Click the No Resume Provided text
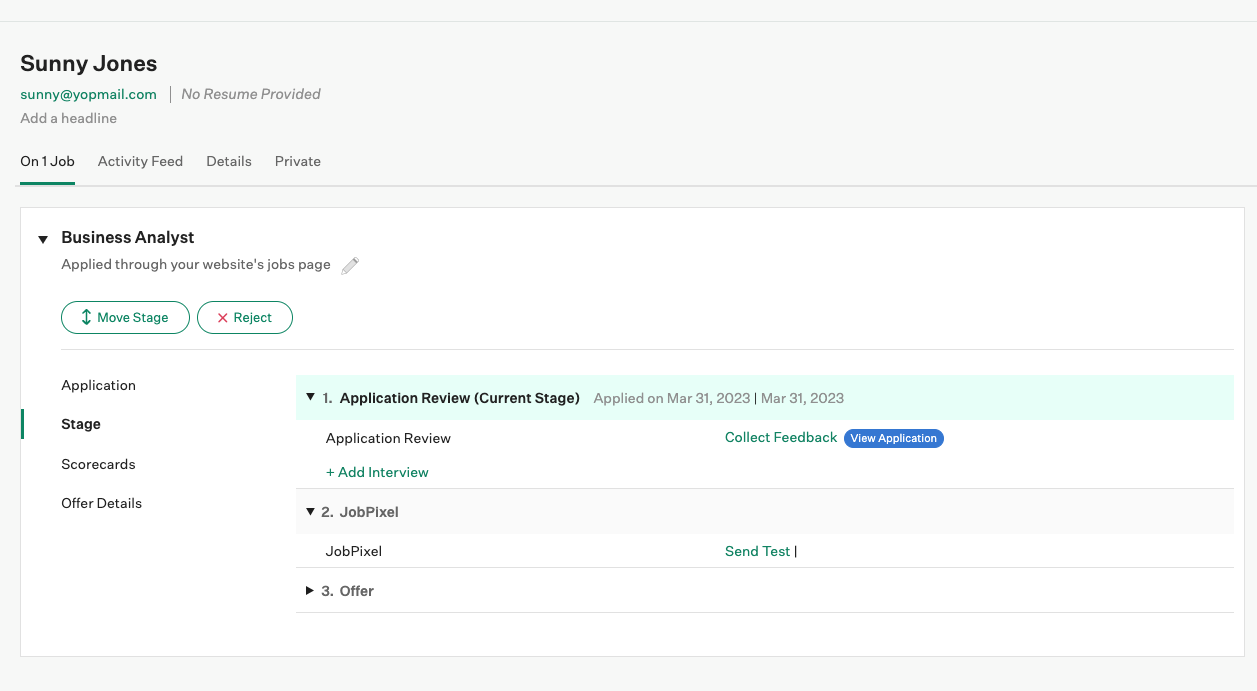 click(x=251, y=94)
